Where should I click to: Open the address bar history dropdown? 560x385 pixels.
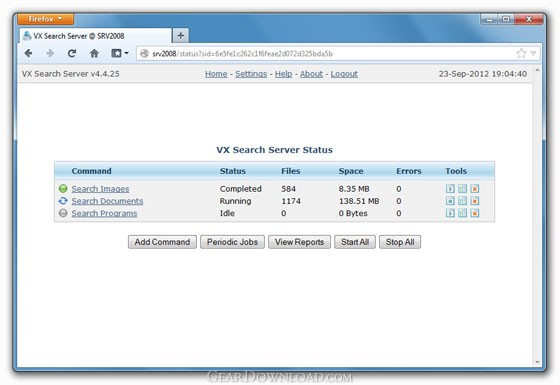click(x=533, y=54)
